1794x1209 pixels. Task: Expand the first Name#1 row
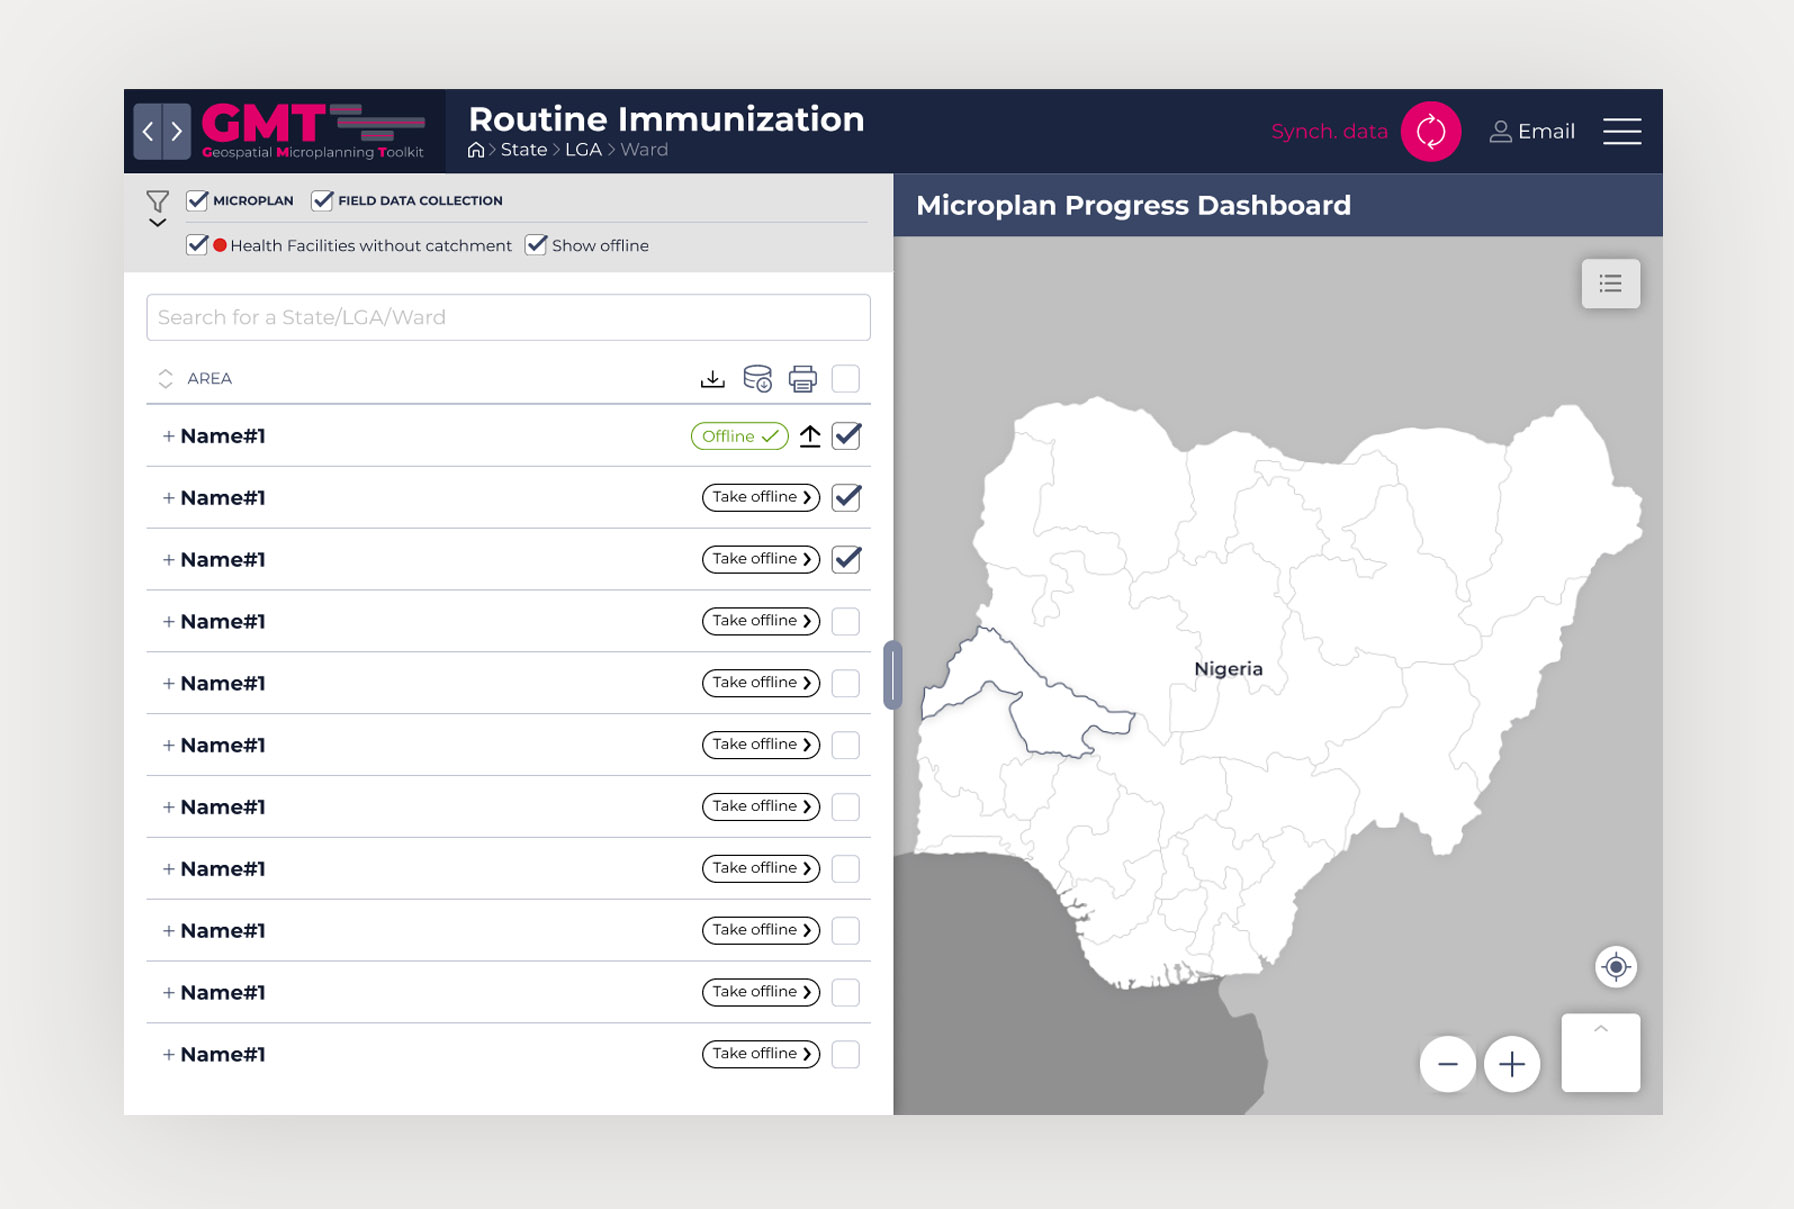pyautogui.click(x=168, y=436)
